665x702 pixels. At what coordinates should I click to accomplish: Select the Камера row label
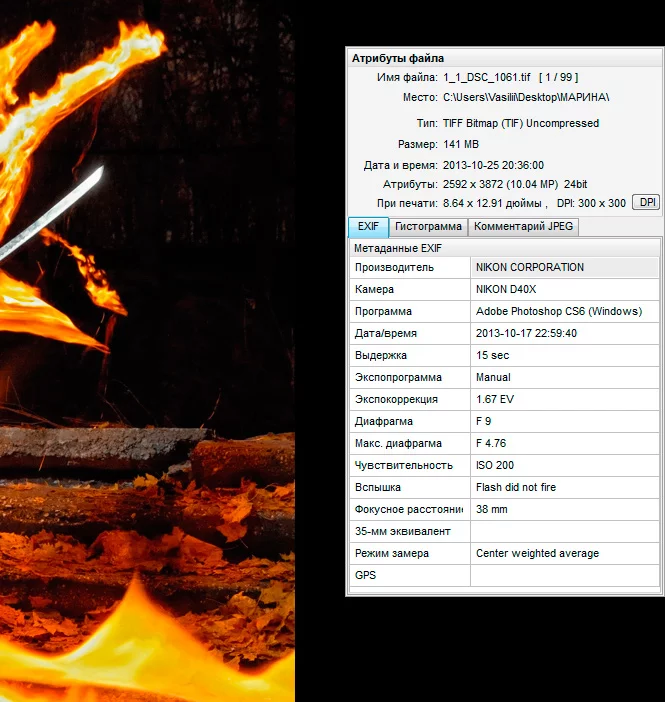click(409, 290)
